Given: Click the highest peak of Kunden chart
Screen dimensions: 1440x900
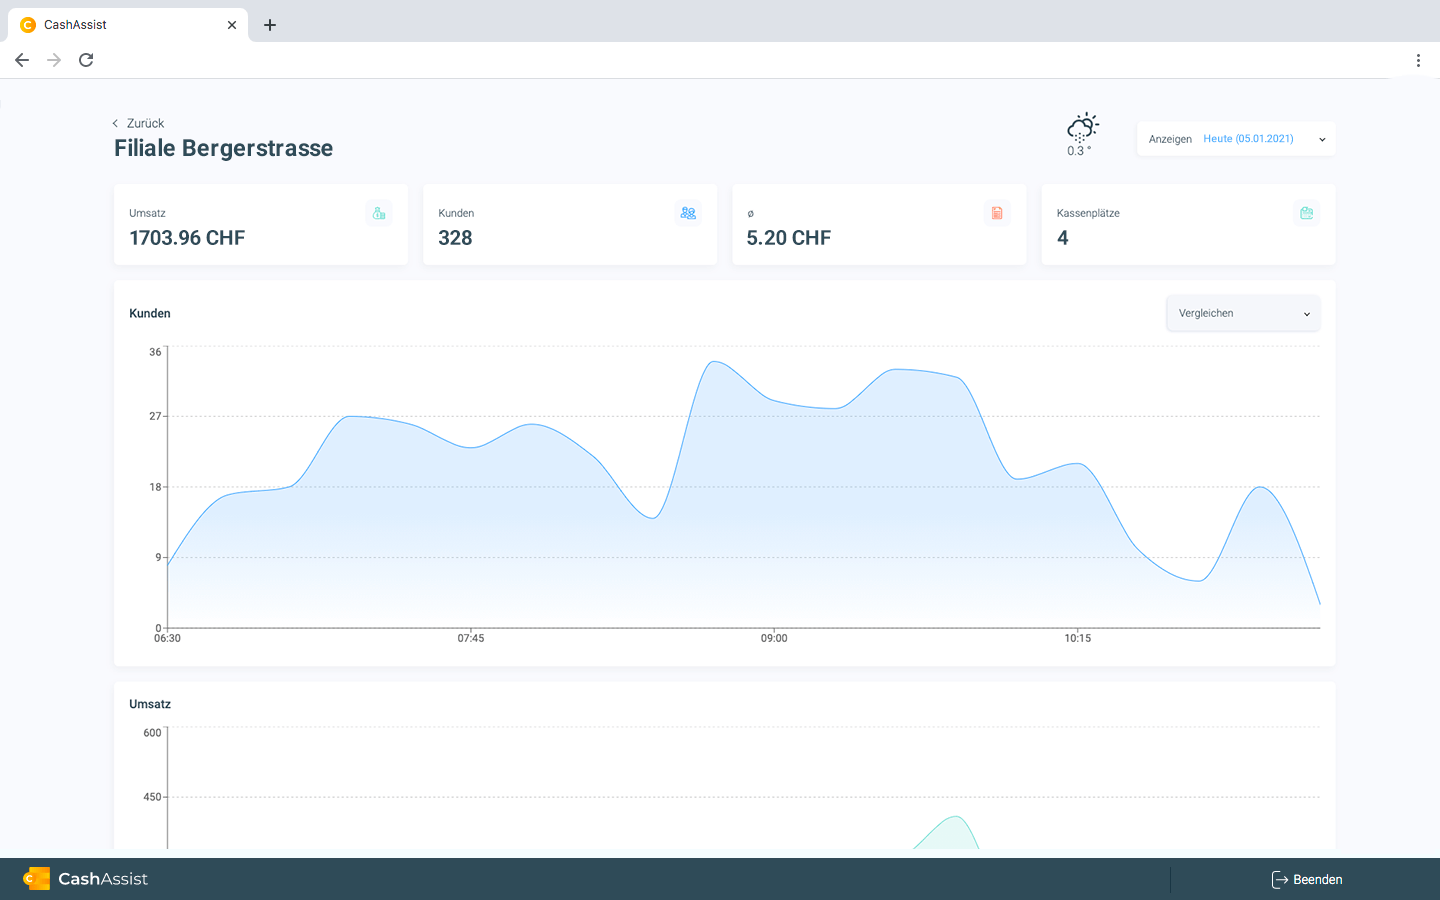Looking at the screenshot, I should pos(714,362).
